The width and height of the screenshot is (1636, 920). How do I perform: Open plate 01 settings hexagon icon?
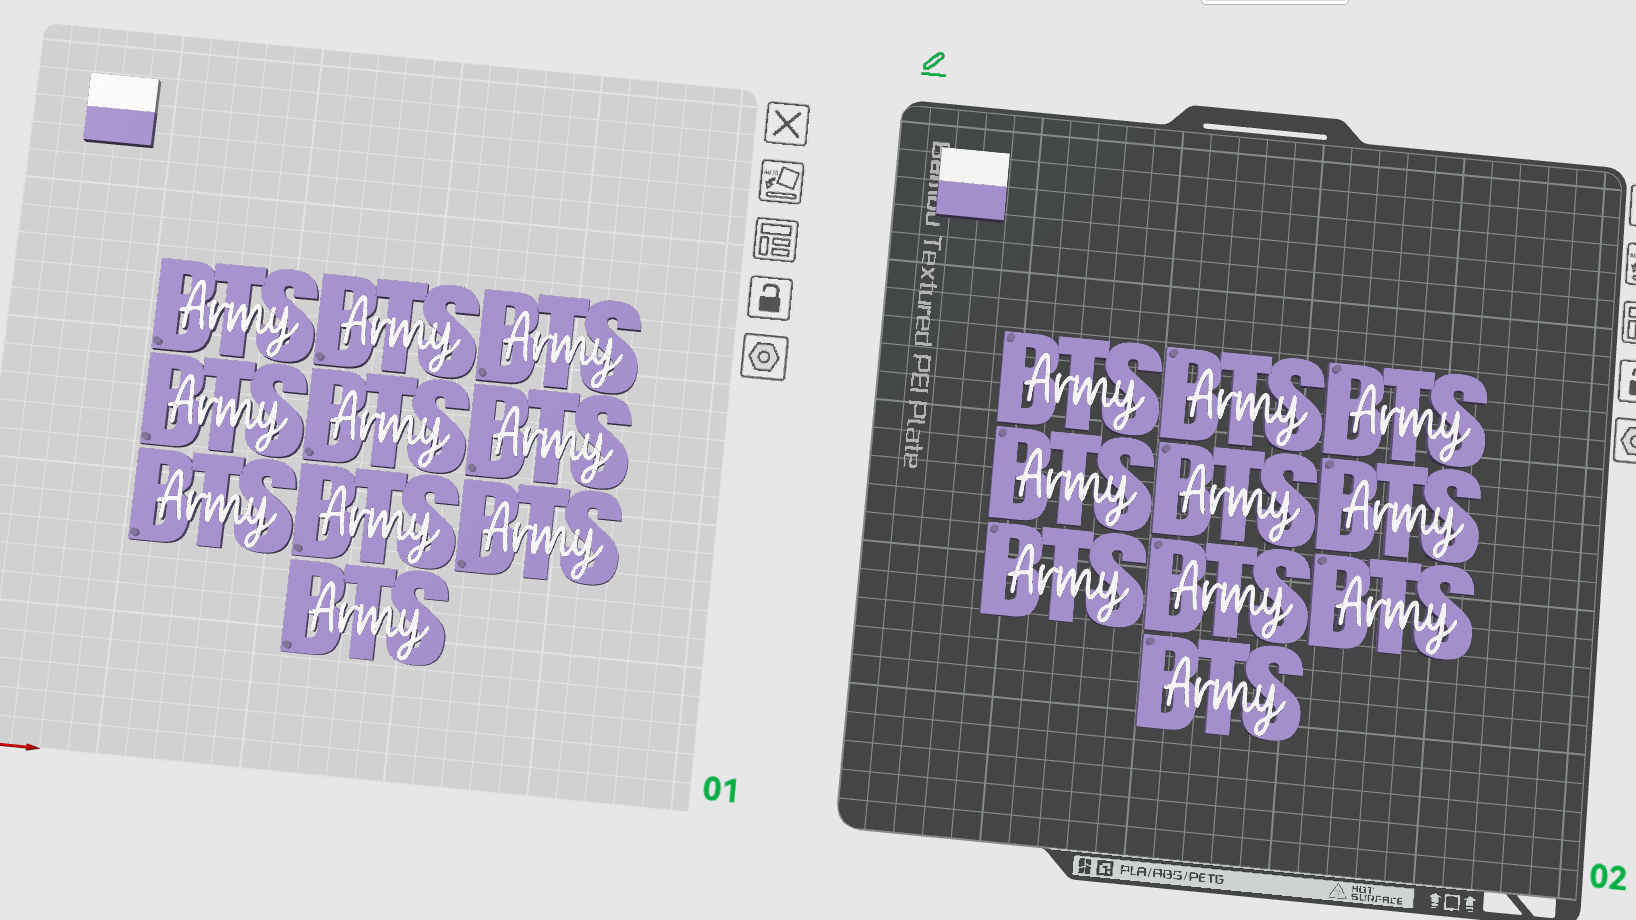[x=764, y=357]
